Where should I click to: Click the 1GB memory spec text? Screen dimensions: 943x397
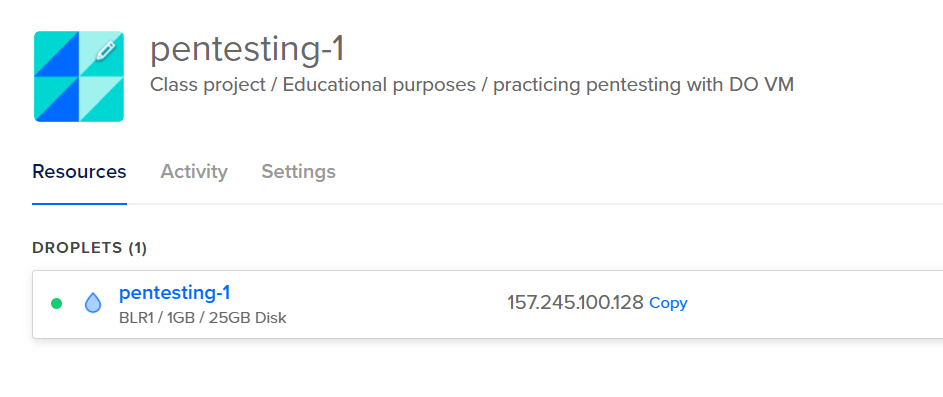[181, 318]
